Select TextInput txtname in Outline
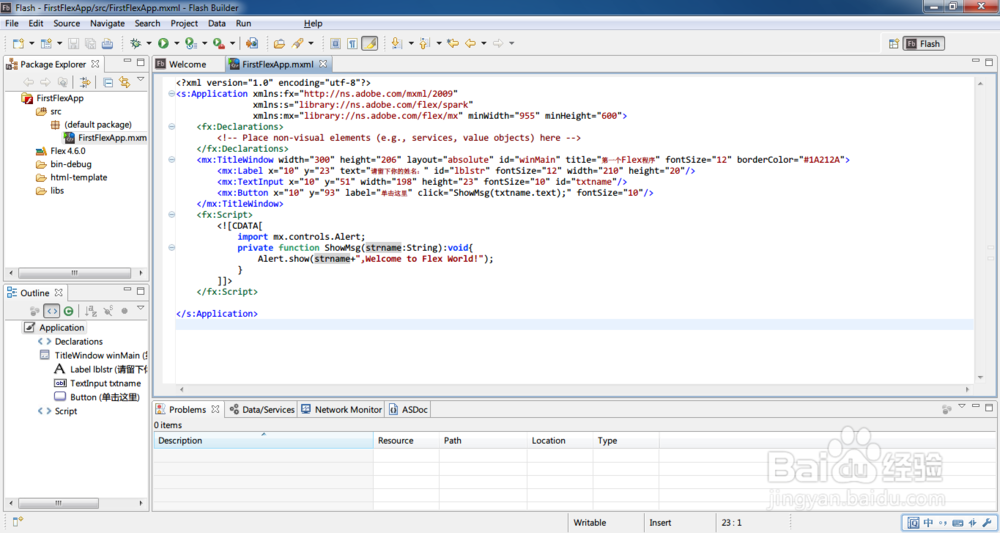 point(105,383)
